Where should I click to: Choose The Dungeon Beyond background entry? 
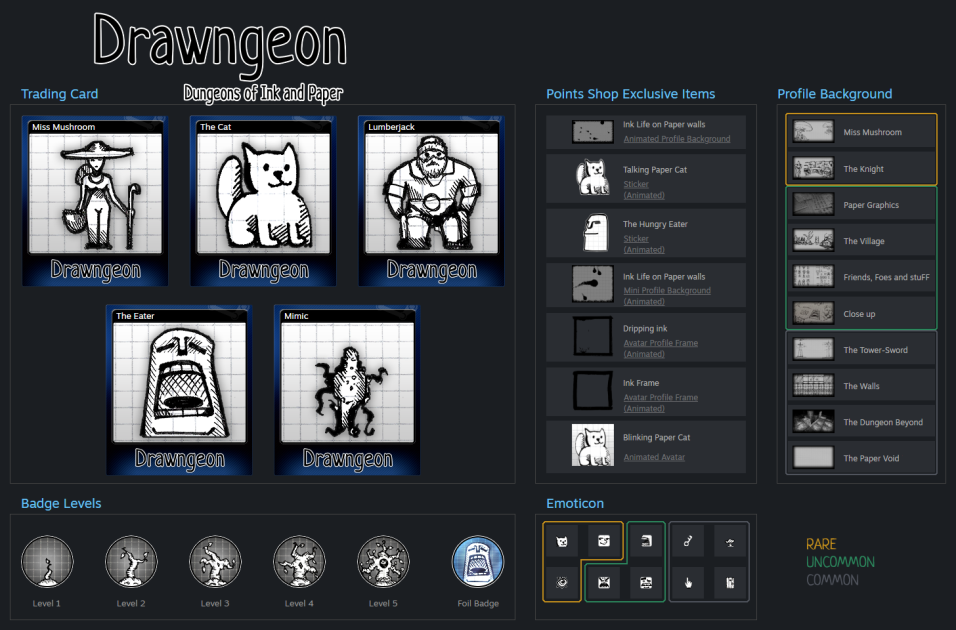[861, 422]
